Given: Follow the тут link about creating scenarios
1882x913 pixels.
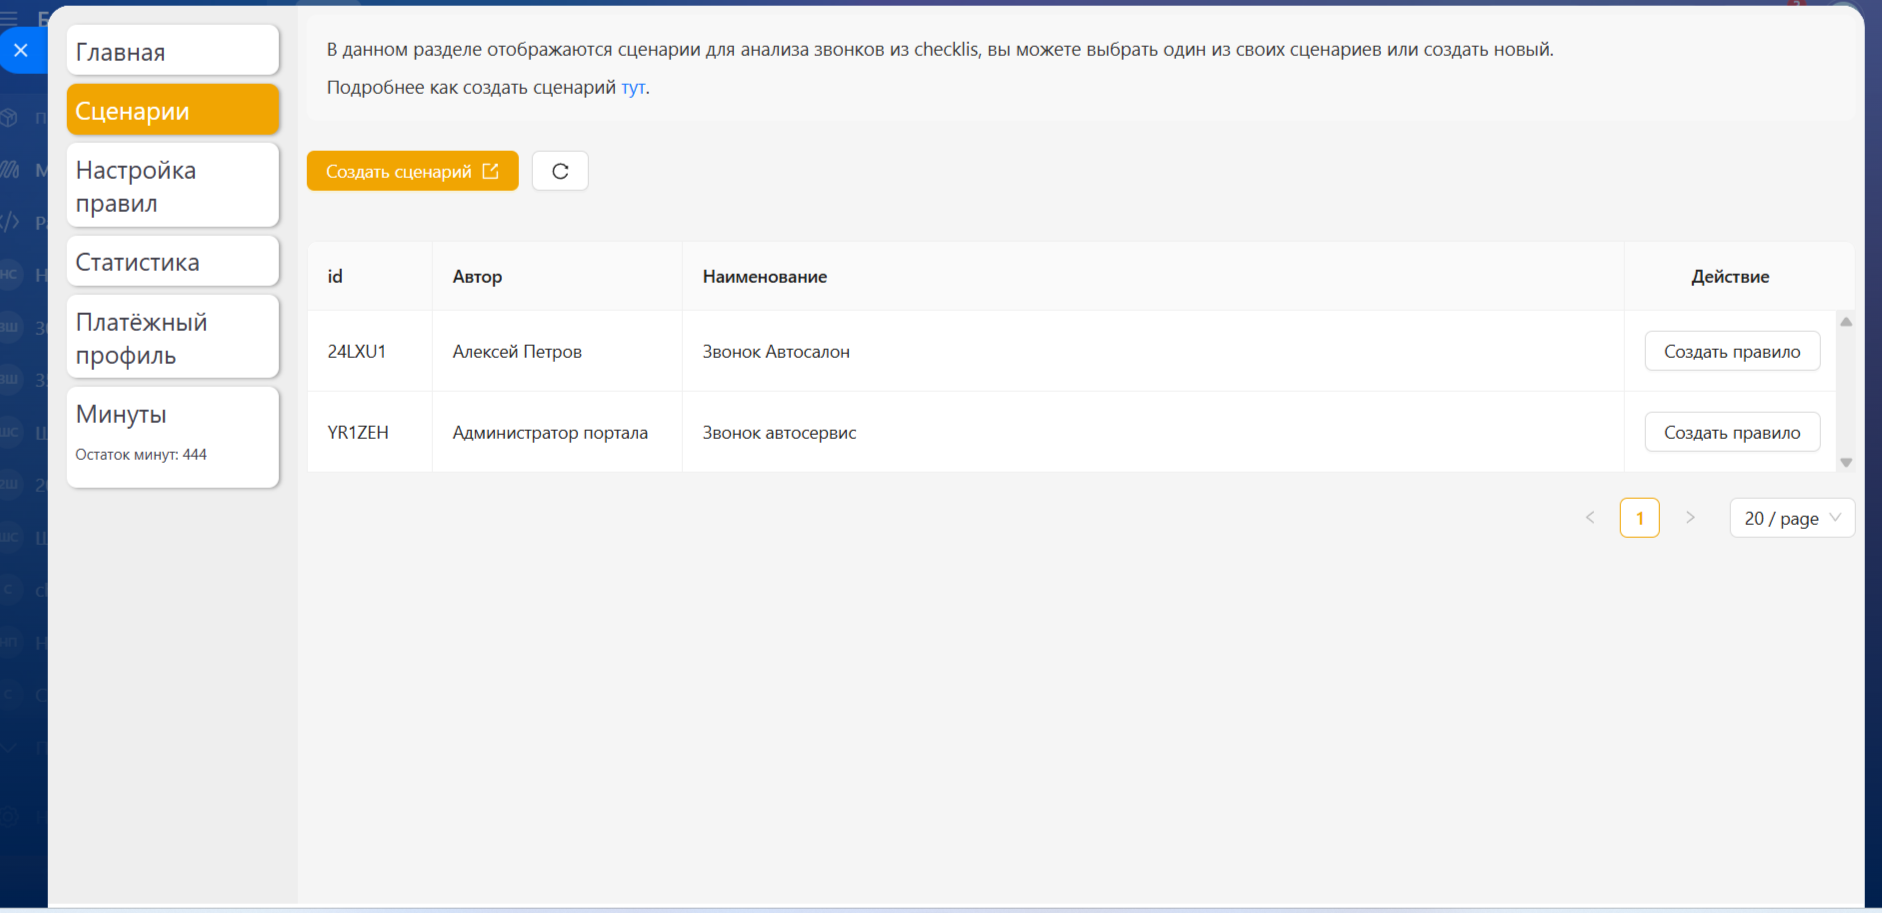Looking at the screenshot, I should point(632,88).
